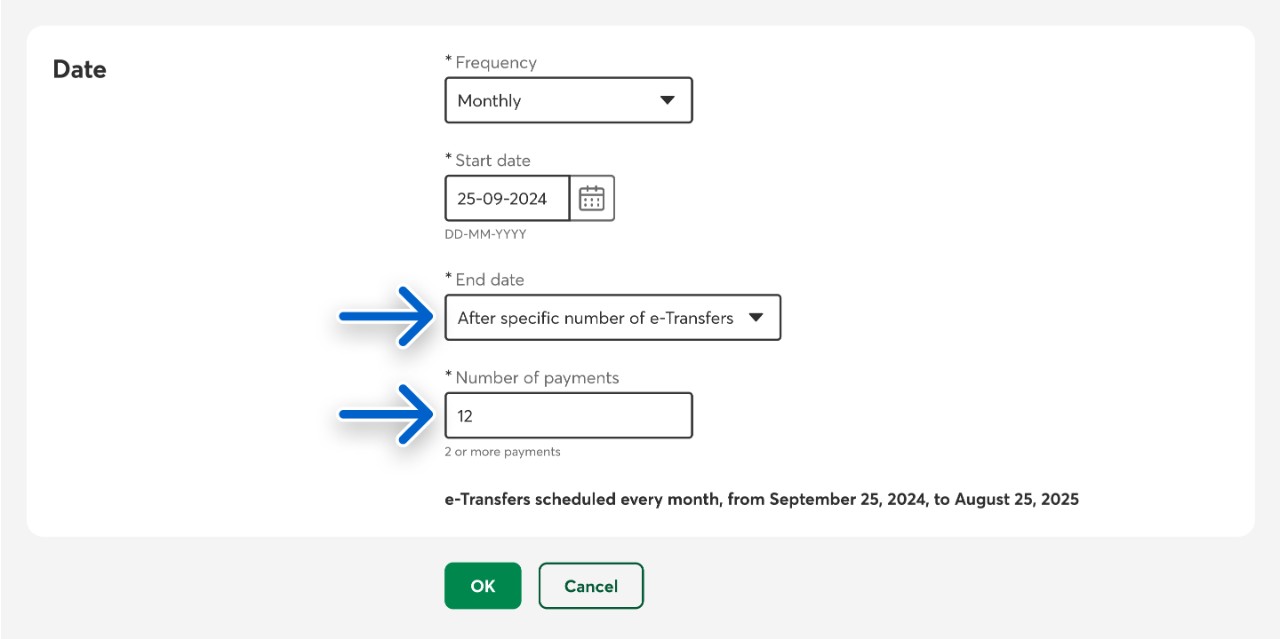
Task: Click the Number of payments field
Action: click(568, 415)
